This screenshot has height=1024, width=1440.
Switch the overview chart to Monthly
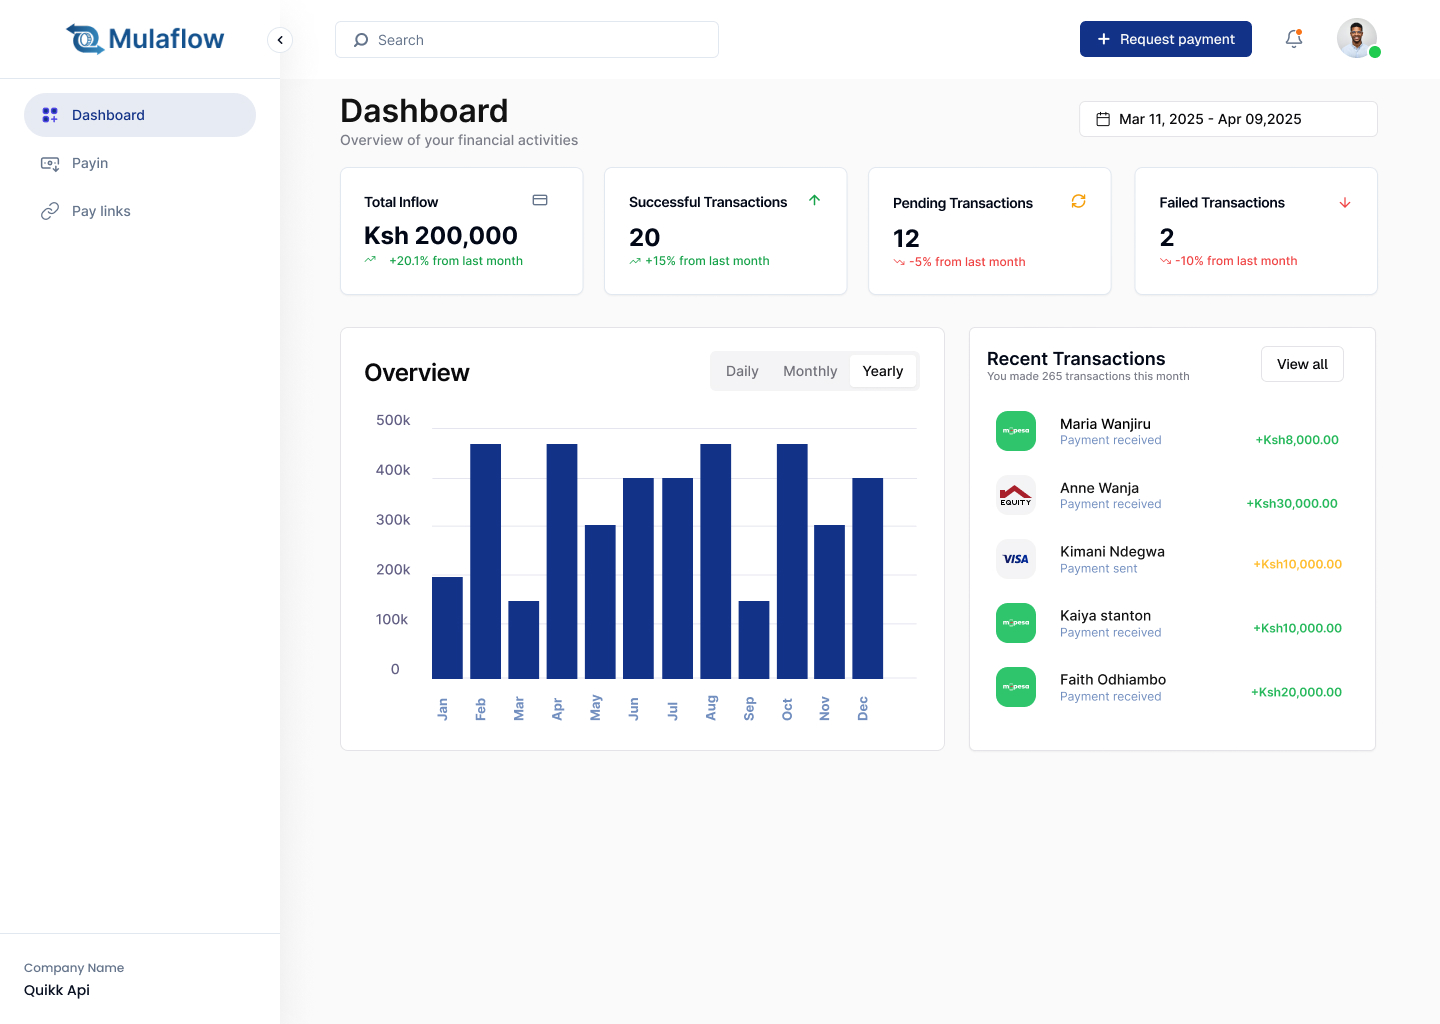click(x=810, y=371)
